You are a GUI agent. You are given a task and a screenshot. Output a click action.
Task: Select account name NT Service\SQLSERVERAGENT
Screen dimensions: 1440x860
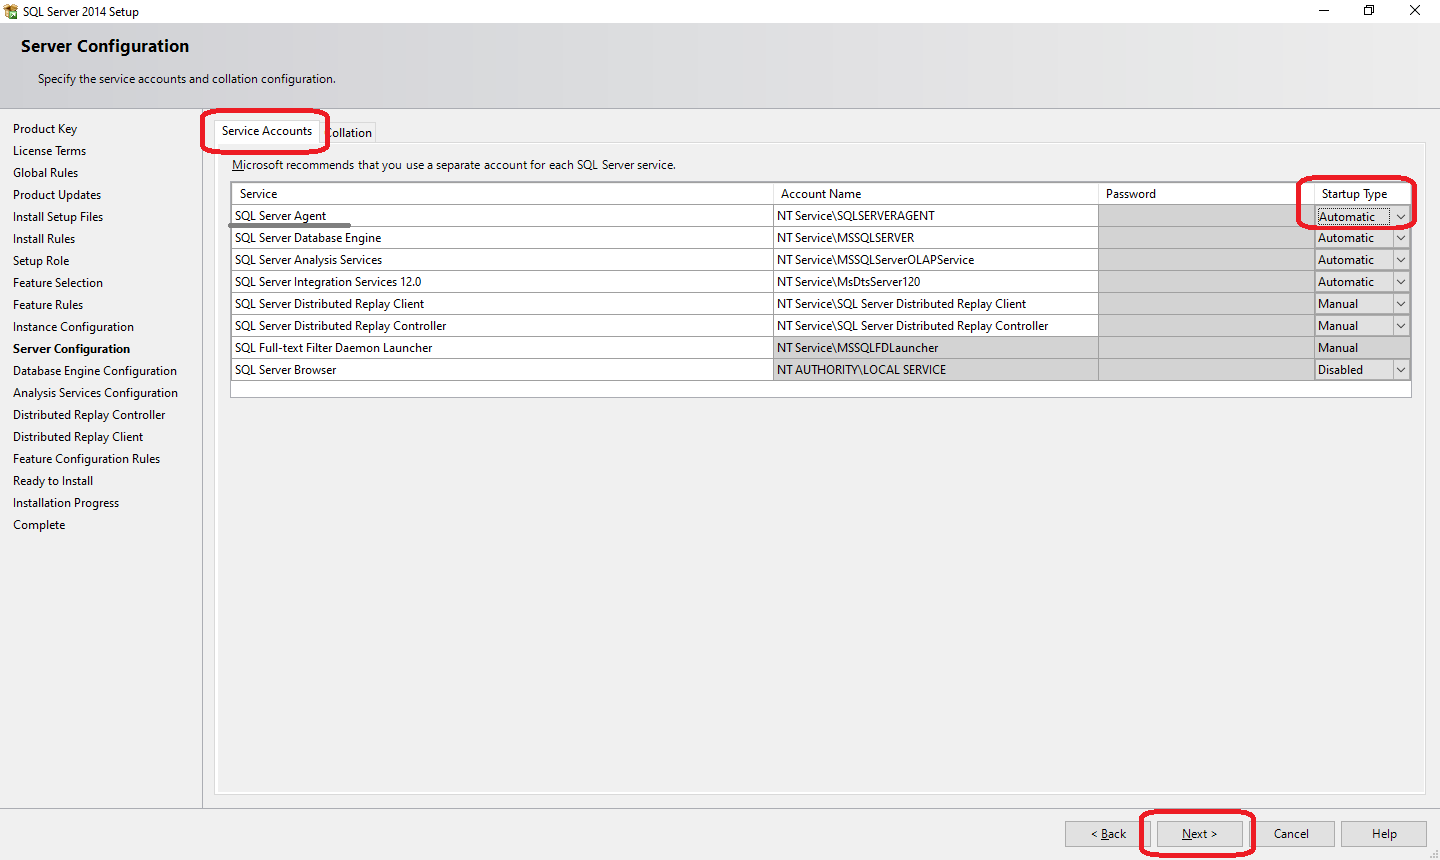(935, 216)
